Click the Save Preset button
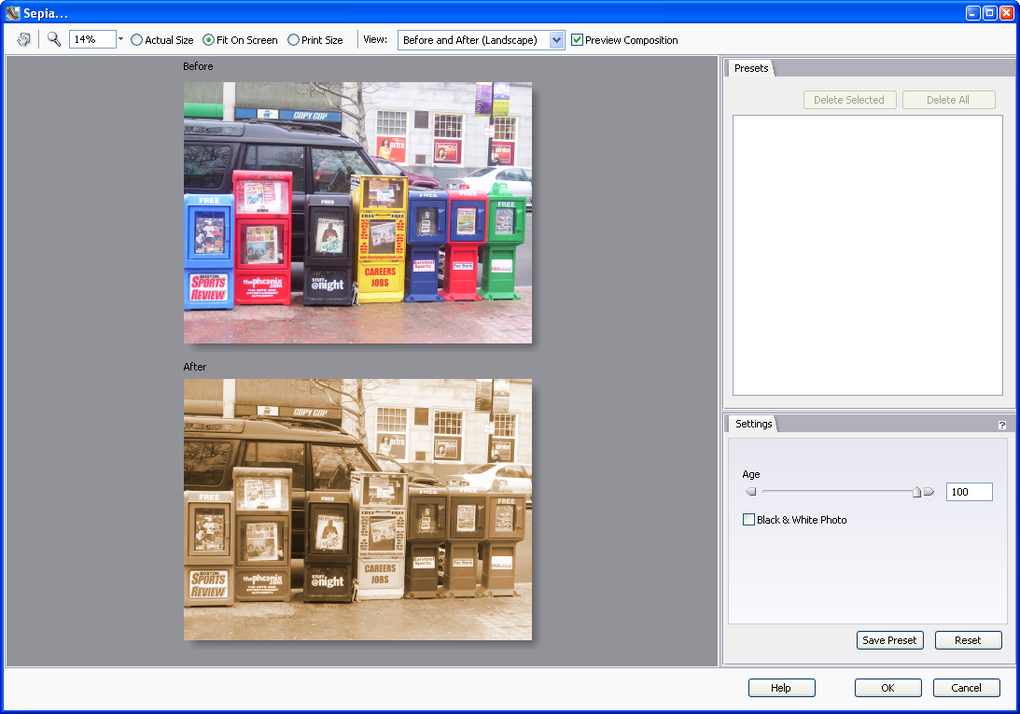Image resolution: width=1020 pixels, height=714 pixels. coord(889,640)
